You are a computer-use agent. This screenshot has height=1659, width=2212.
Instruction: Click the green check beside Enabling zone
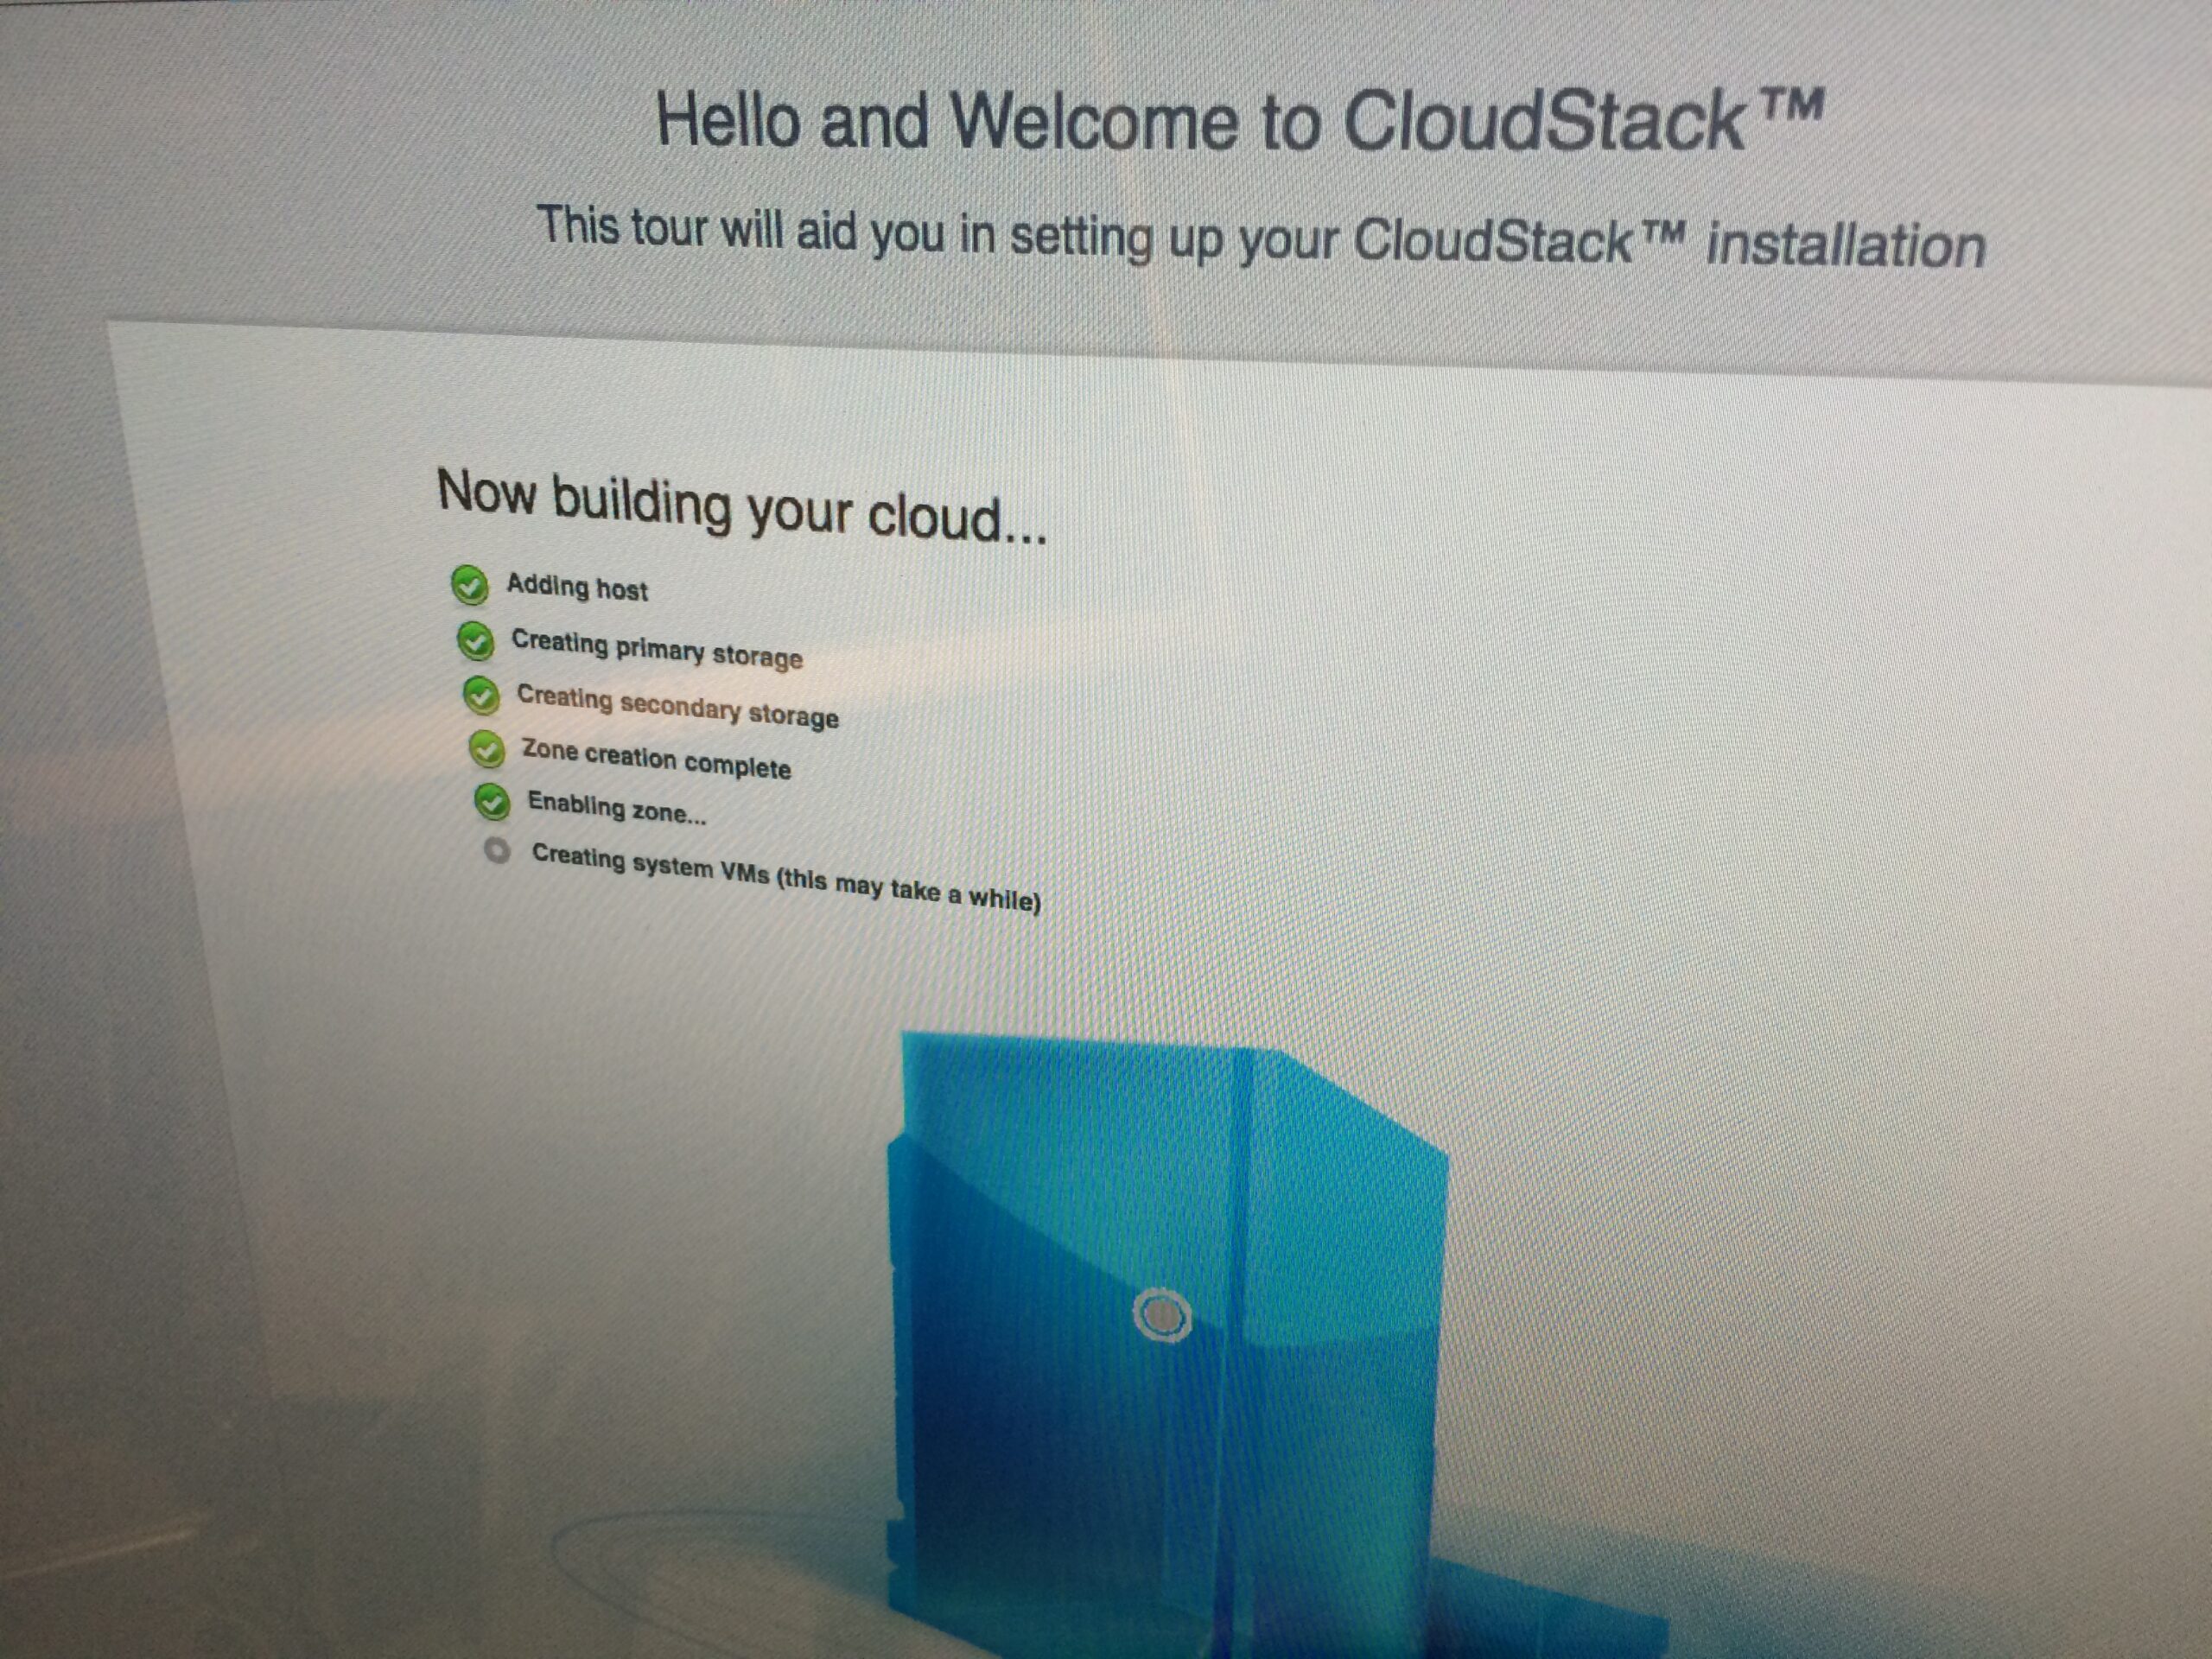pyautogui.click(x=492, y=801)
